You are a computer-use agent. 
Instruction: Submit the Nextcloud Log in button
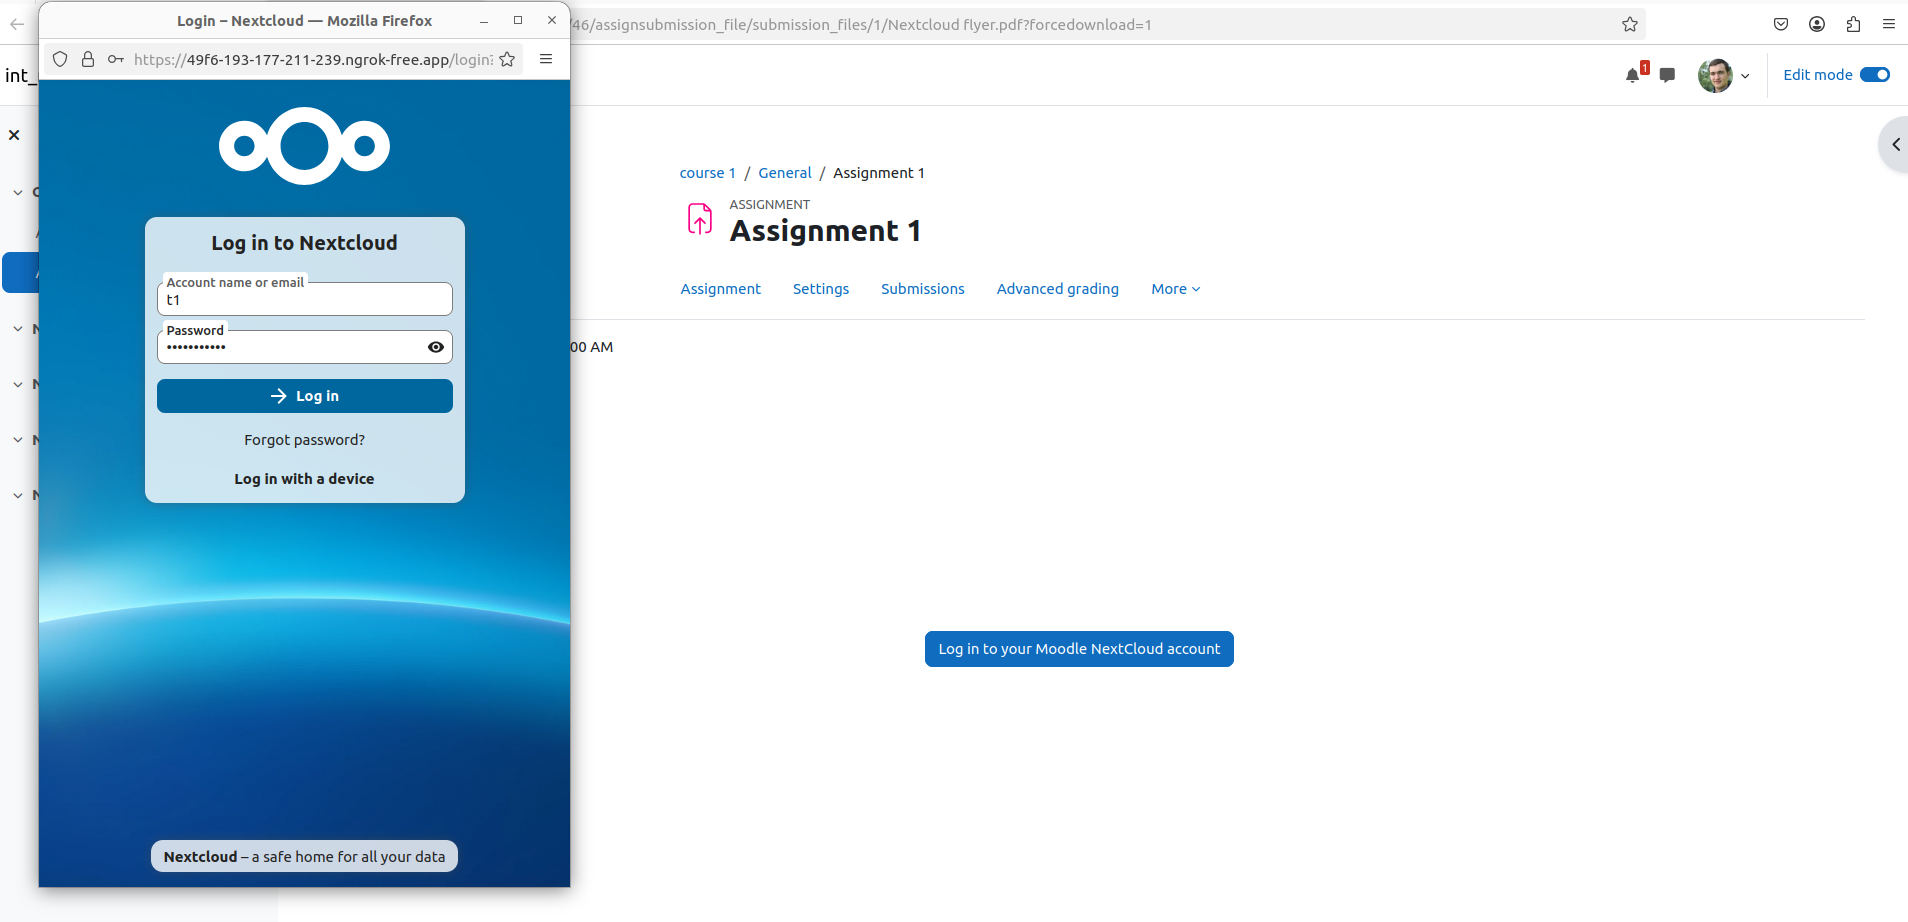pyautogui.click(x=305, y=396)
